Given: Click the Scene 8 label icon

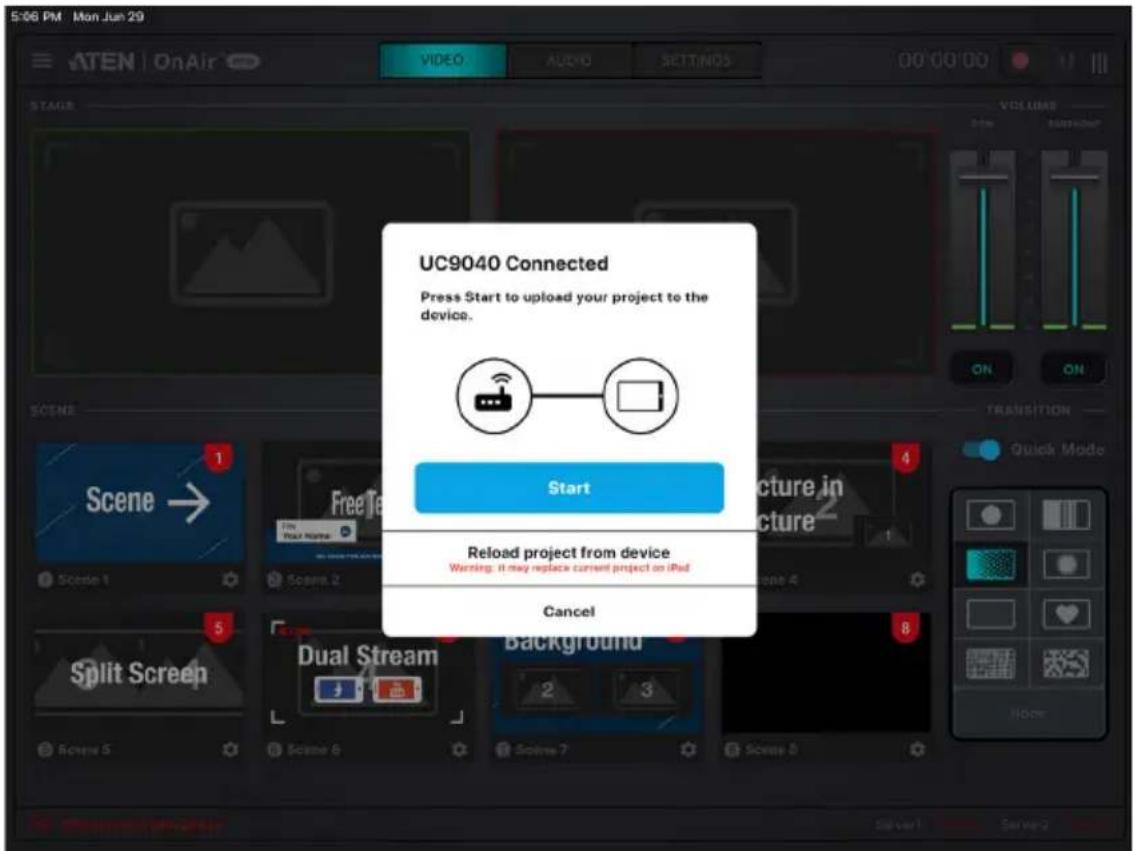Looking at the screenshot, I should click(x=732, y=750).
